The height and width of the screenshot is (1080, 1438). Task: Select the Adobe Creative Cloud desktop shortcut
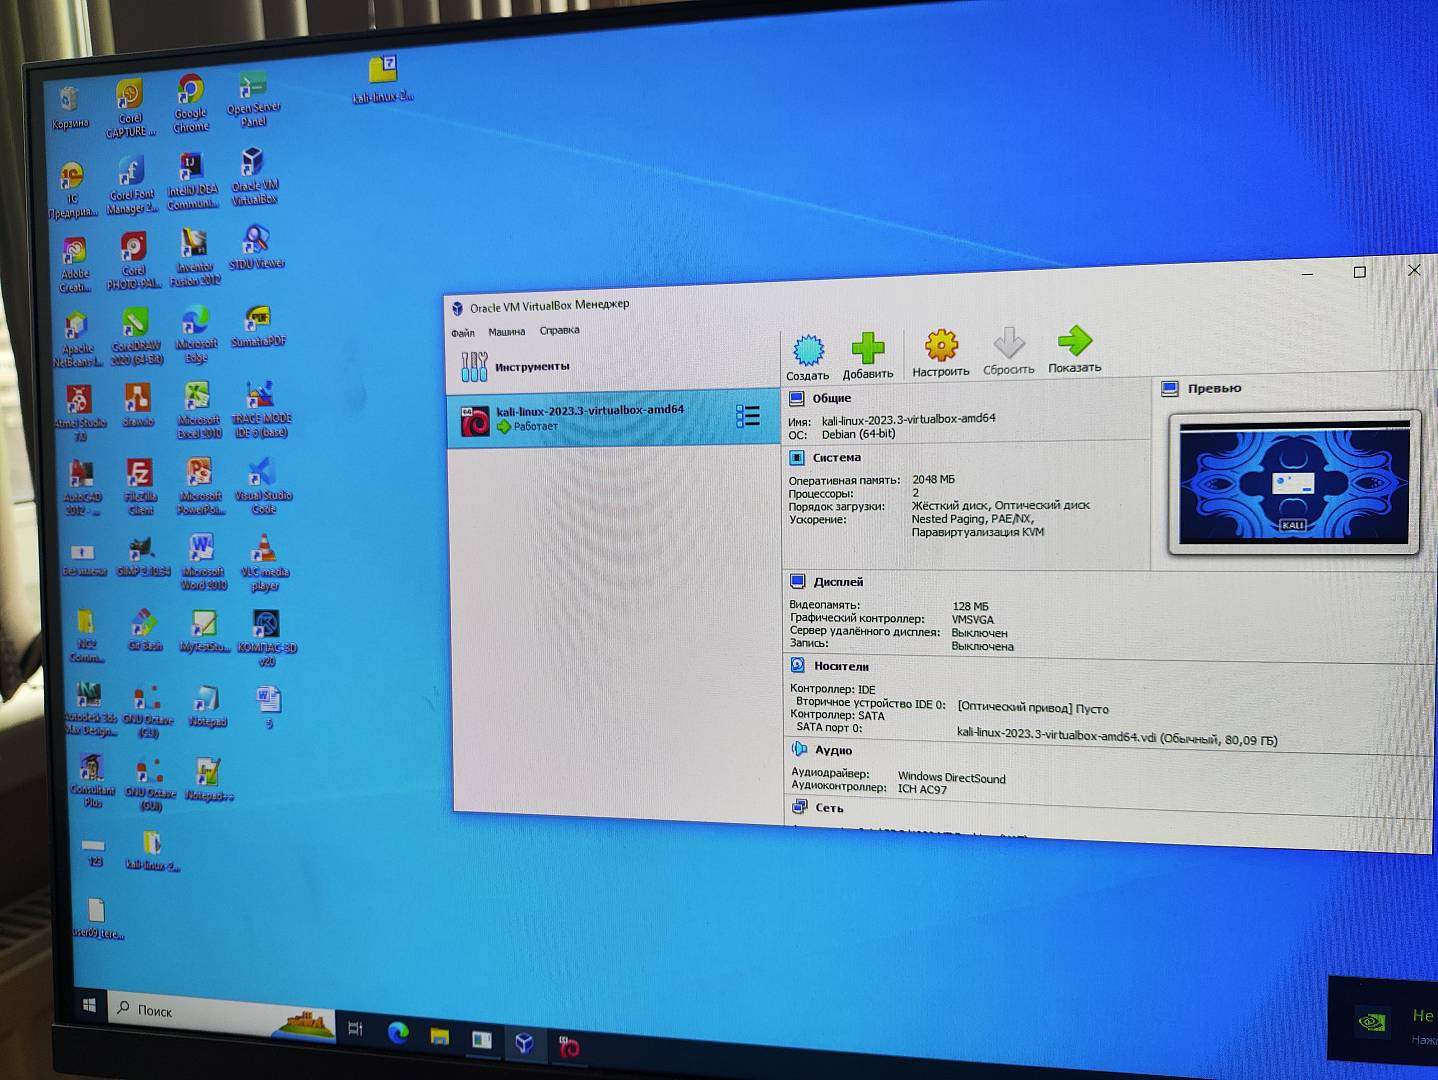(x=75, y=266)
